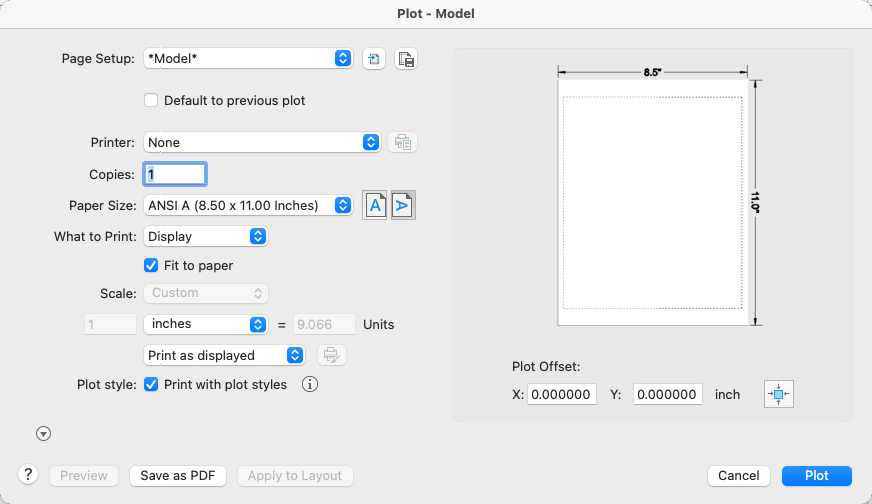Open help with the question mark button

click(28, 475)
